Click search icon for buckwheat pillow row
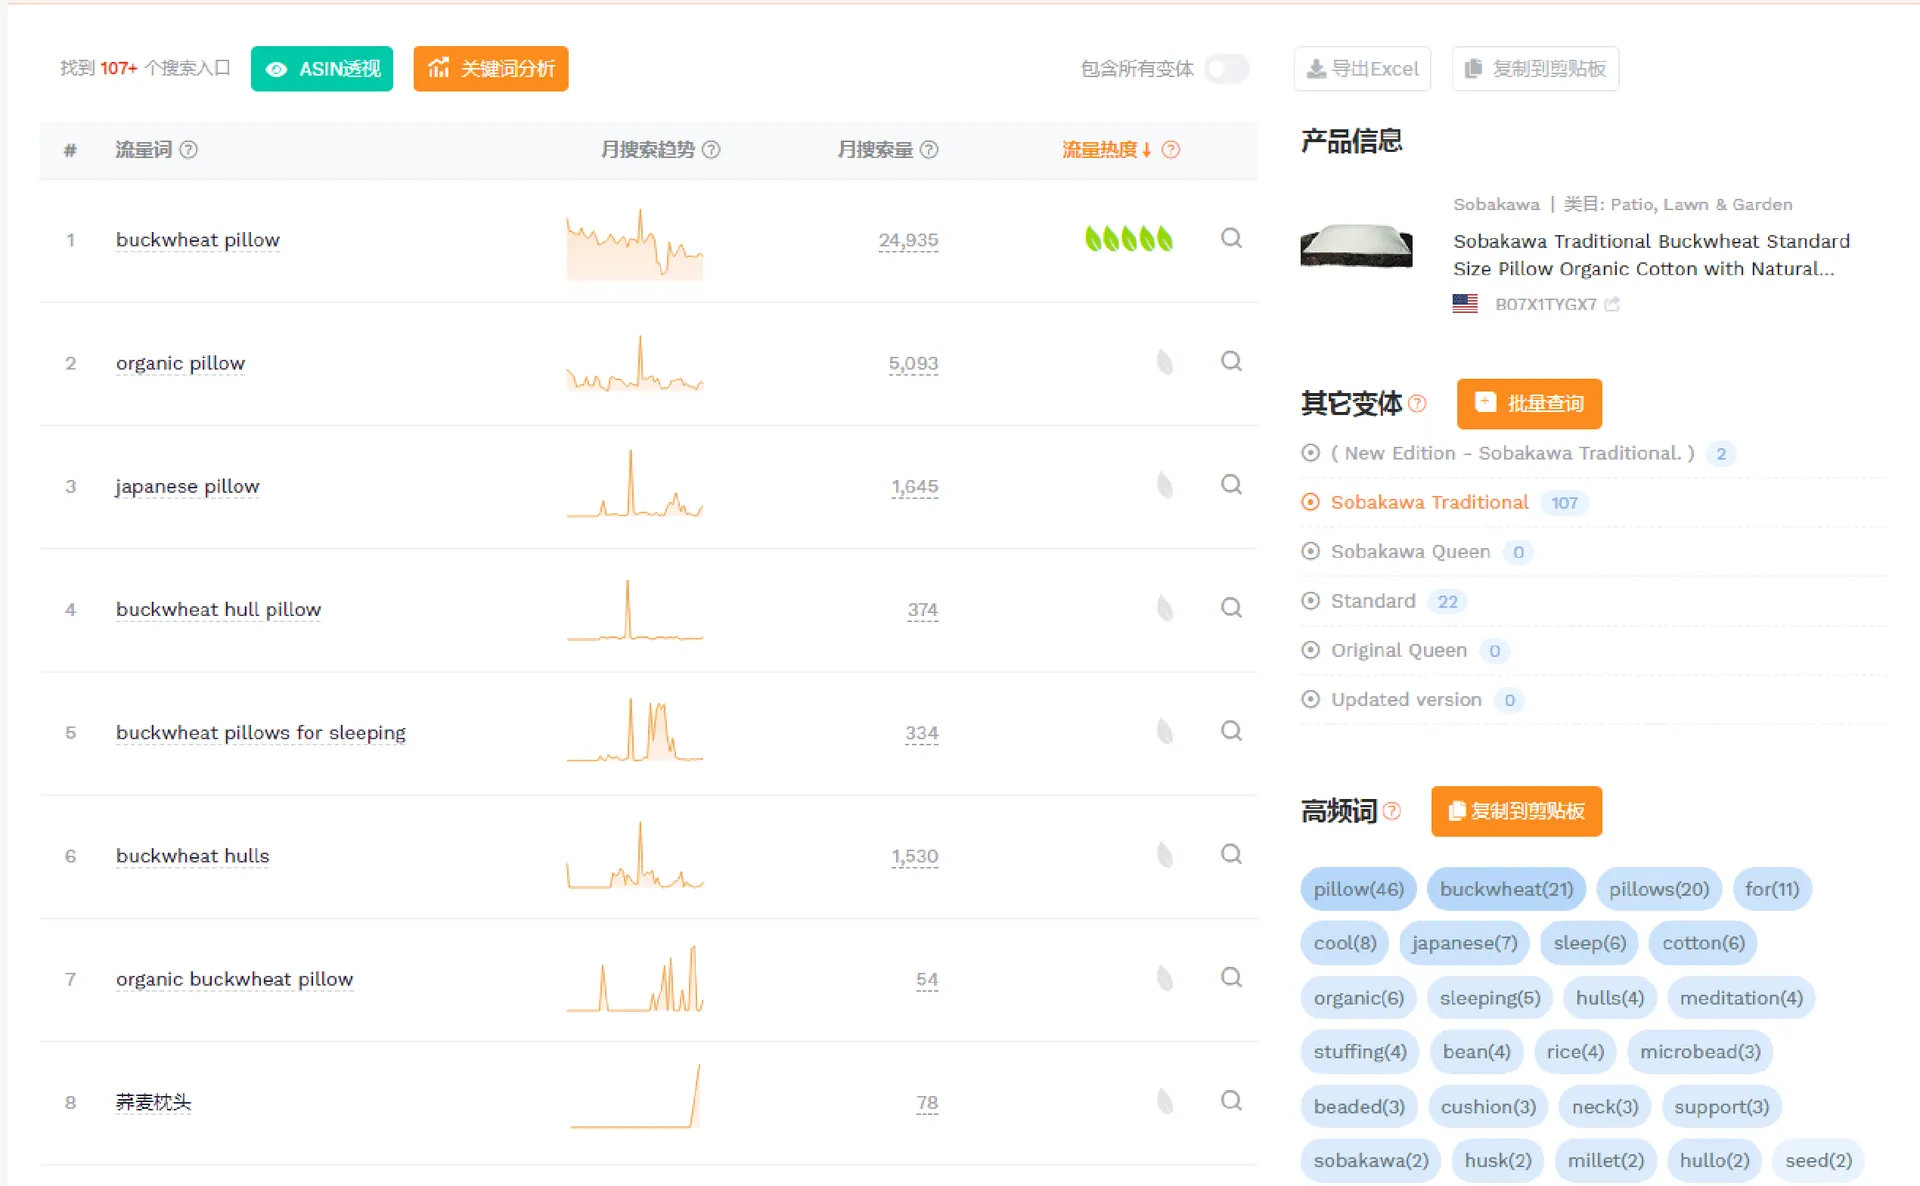The image size is (1920, 1186). (x=1231, y=238)
